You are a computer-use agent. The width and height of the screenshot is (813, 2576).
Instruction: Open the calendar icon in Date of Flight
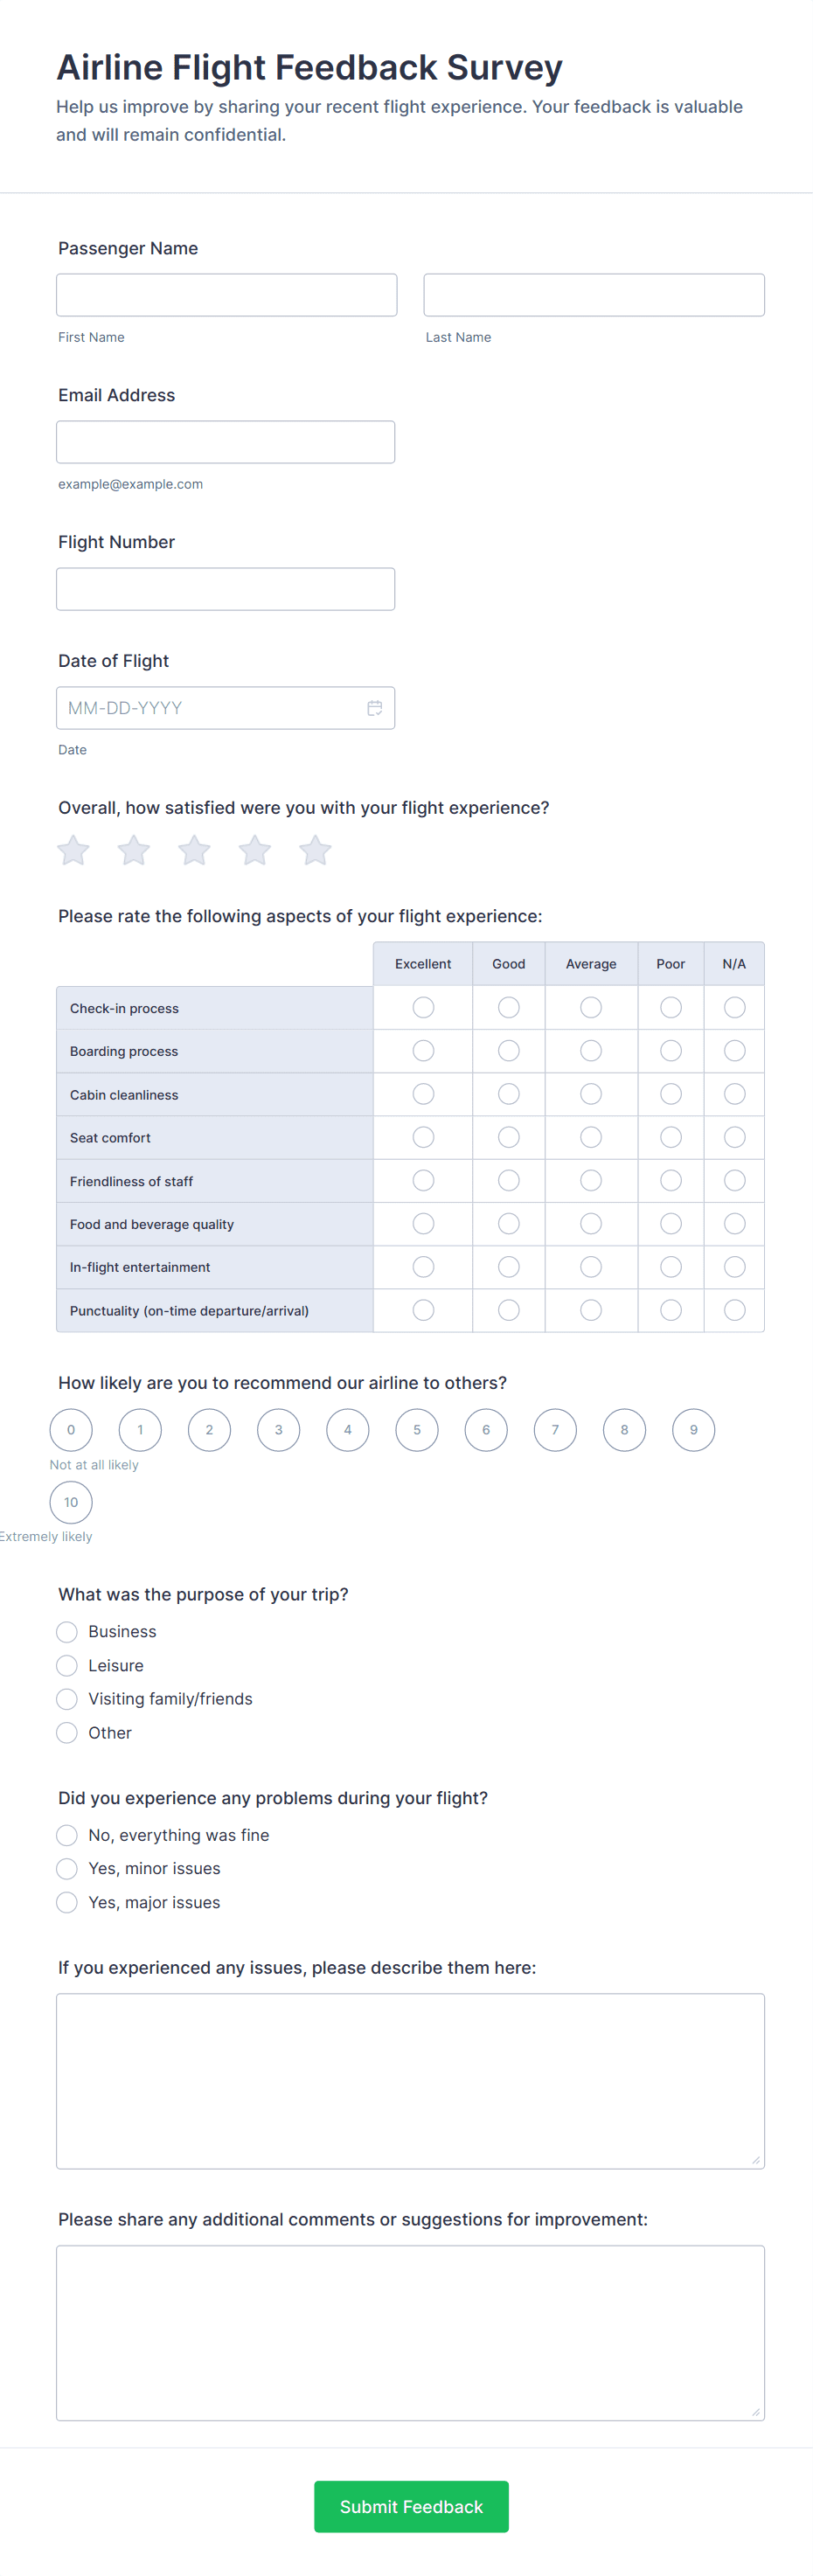pos(375,708)
